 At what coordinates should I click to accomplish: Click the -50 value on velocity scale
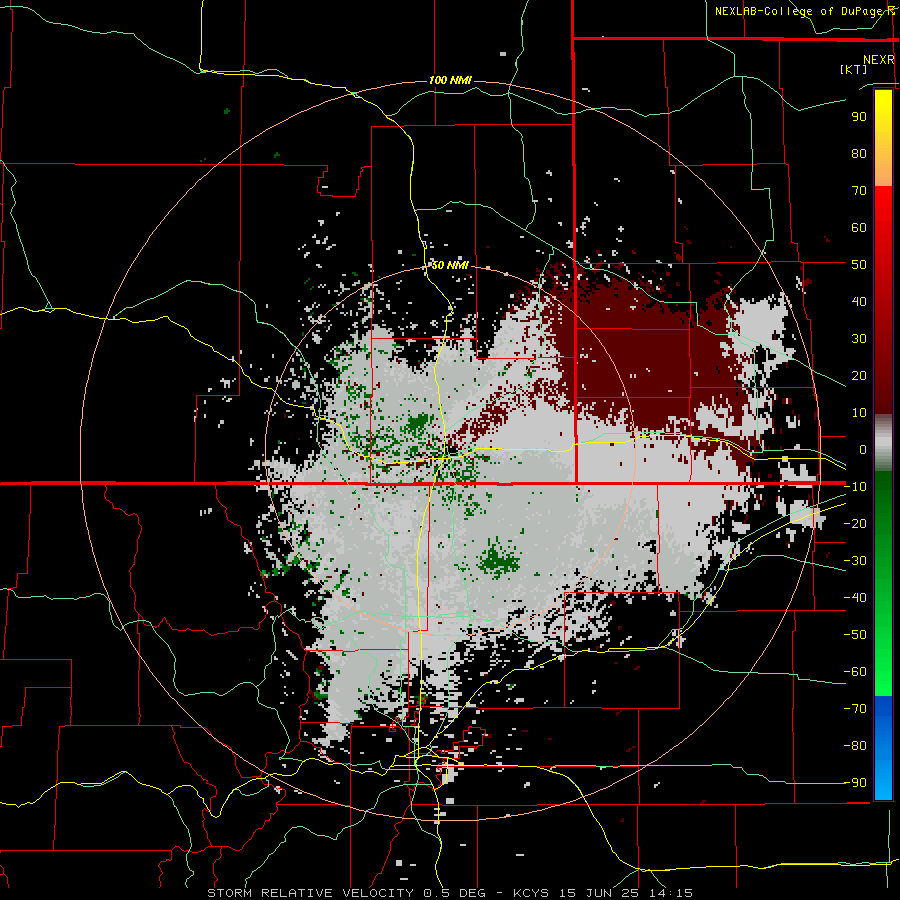(855, 635)
